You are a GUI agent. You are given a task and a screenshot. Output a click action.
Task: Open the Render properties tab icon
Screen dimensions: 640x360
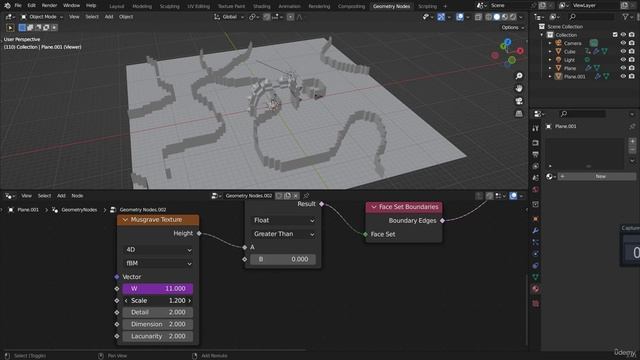pyautogui.click(x=536, y=143)
